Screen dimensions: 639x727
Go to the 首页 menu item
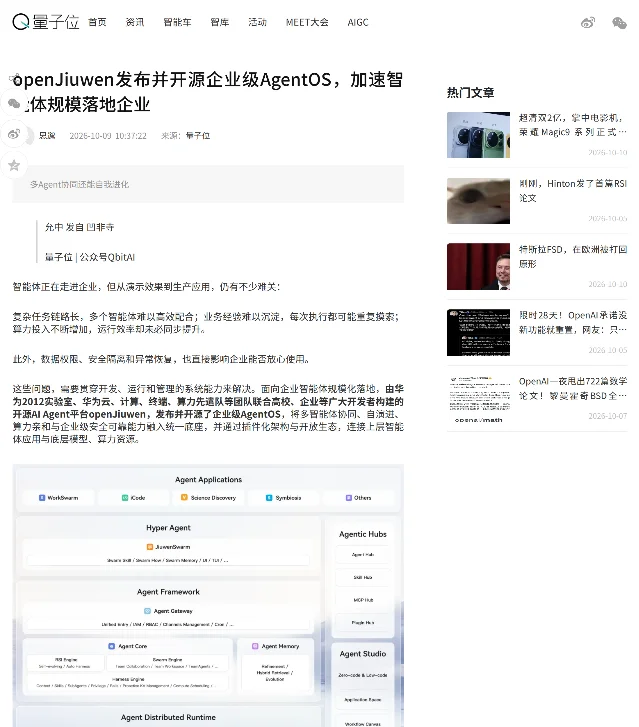[x=97, y=22]
